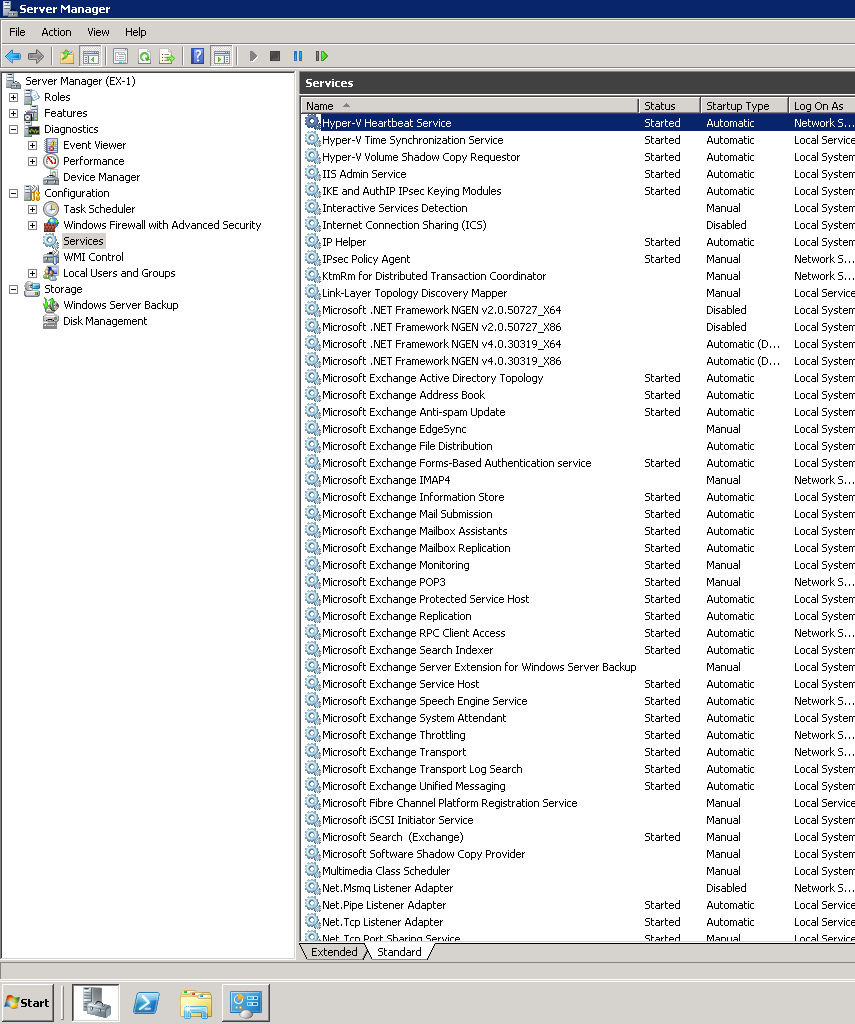
Task: Sort services by Name column header
Action: point(470,106)
